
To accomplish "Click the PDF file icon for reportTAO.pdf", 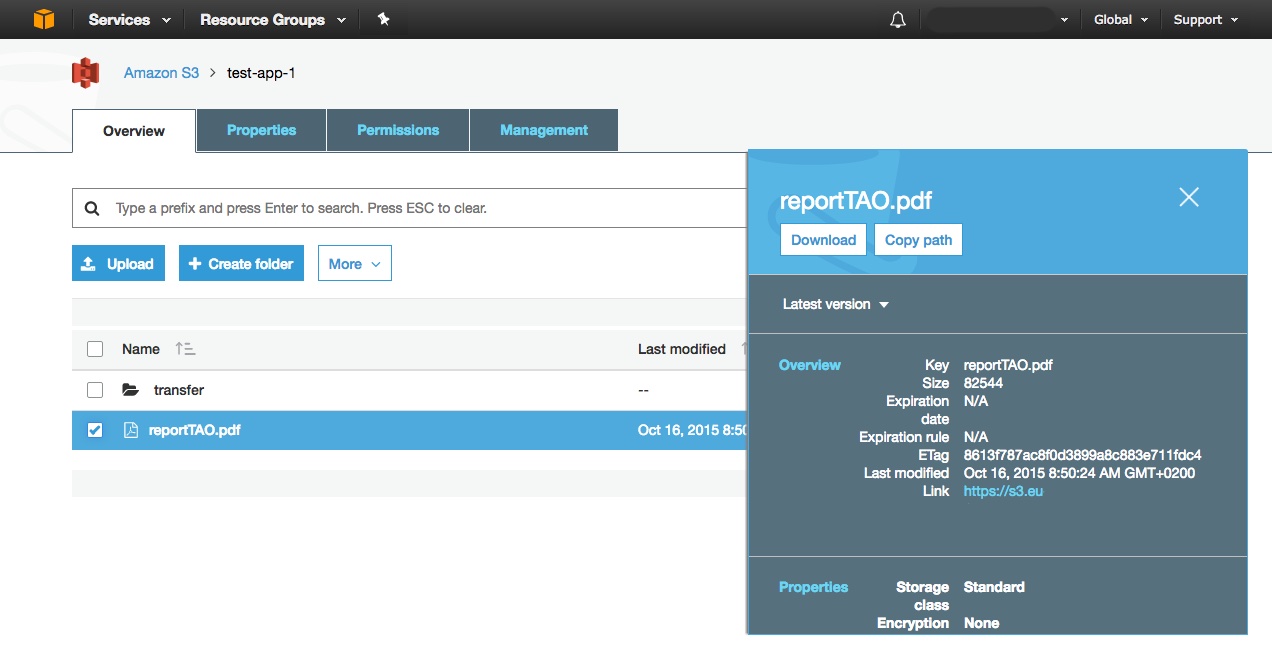I will coord(130,430).
